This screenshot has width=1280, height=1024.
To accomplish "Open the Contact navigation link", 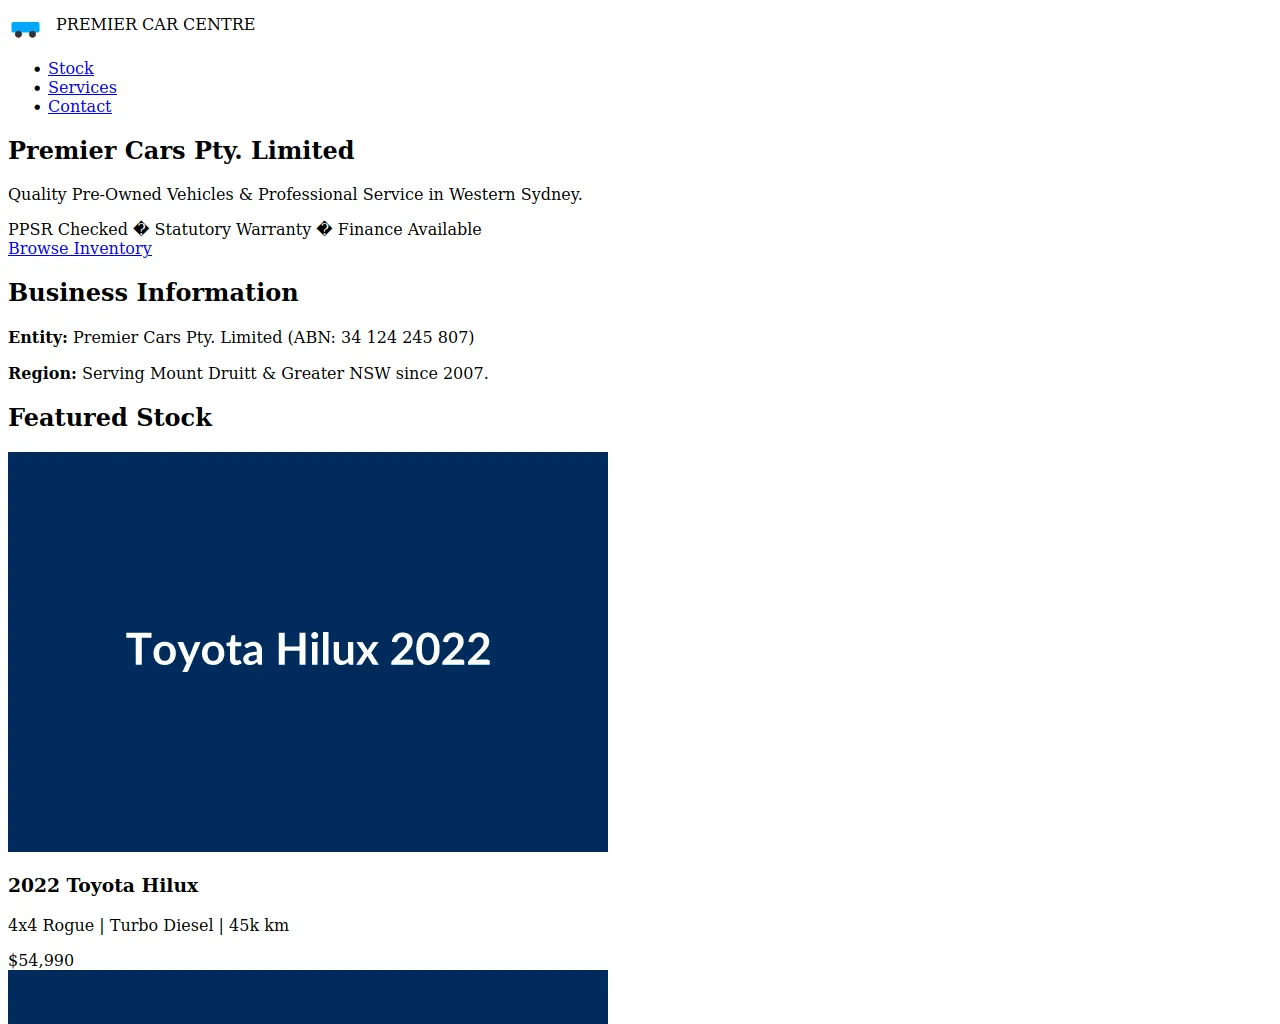I will click(80, 106).
